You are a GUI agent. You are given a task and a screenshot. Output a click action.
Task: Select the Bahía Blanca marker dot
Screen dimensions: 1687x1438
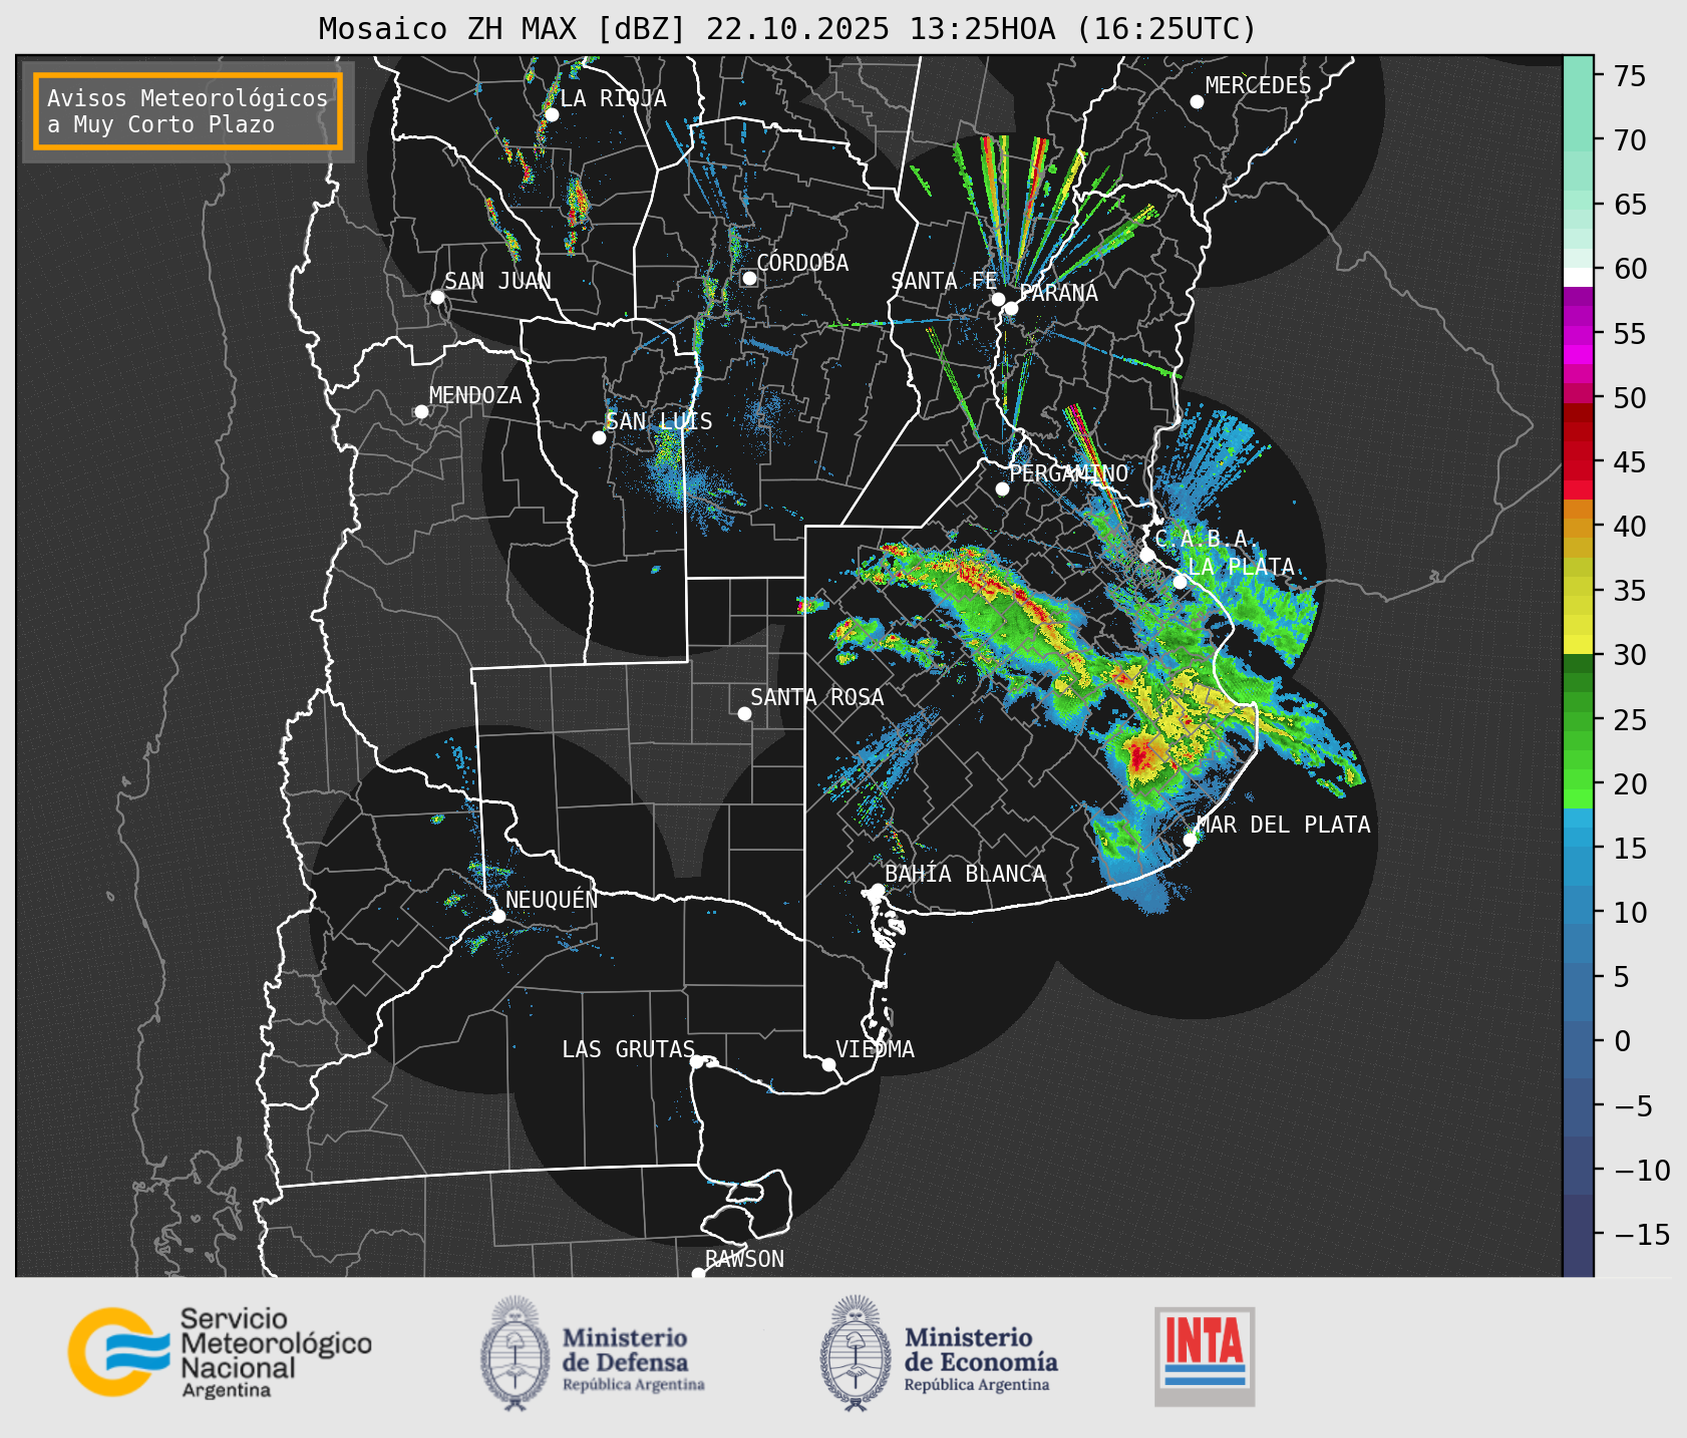pos(877,890)
